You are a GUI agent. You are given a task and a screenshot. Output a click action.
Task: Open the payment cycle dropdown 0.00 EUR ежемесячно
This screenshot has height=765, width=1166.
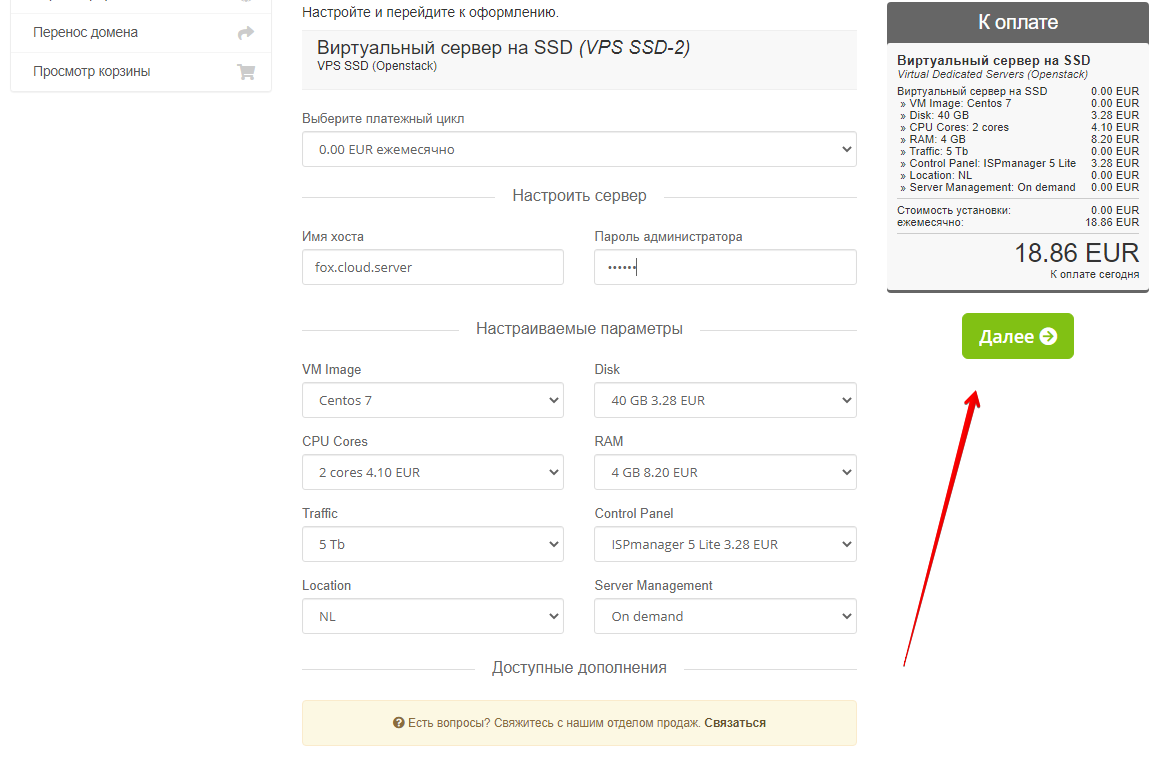tap(579, 149)
